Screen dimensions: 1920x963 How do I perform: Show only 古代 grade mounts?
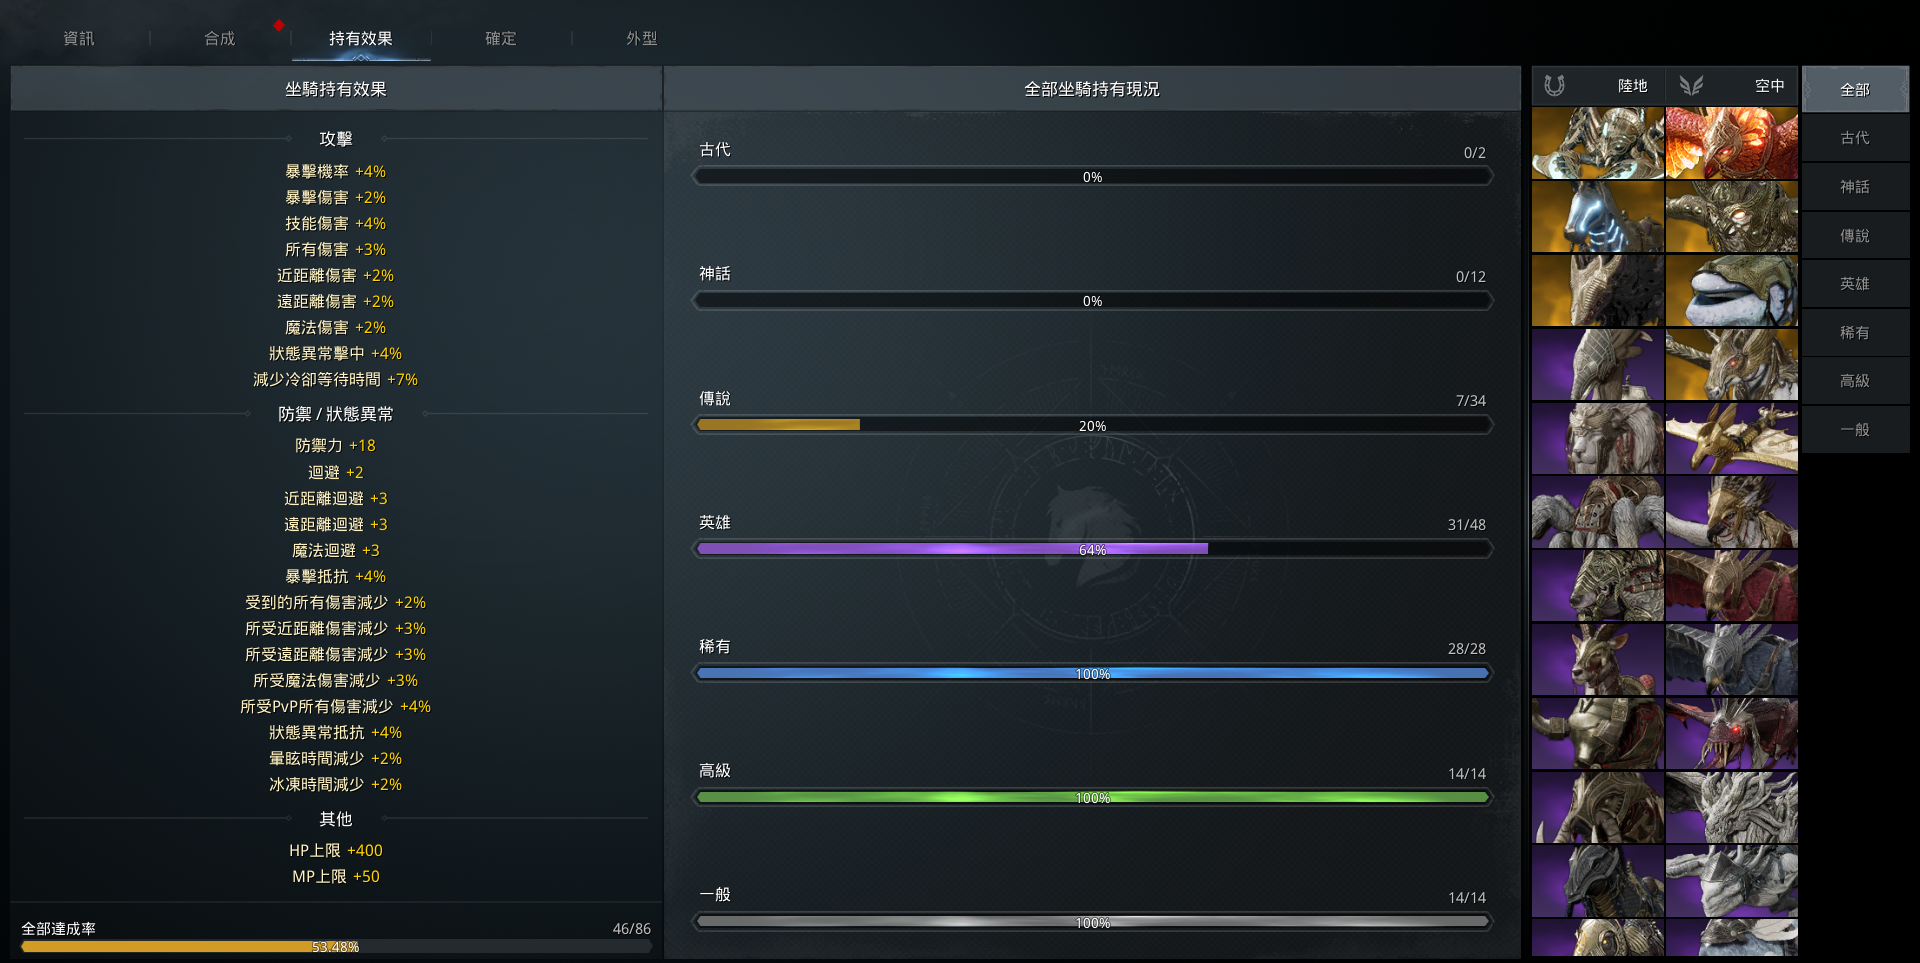1855,138
